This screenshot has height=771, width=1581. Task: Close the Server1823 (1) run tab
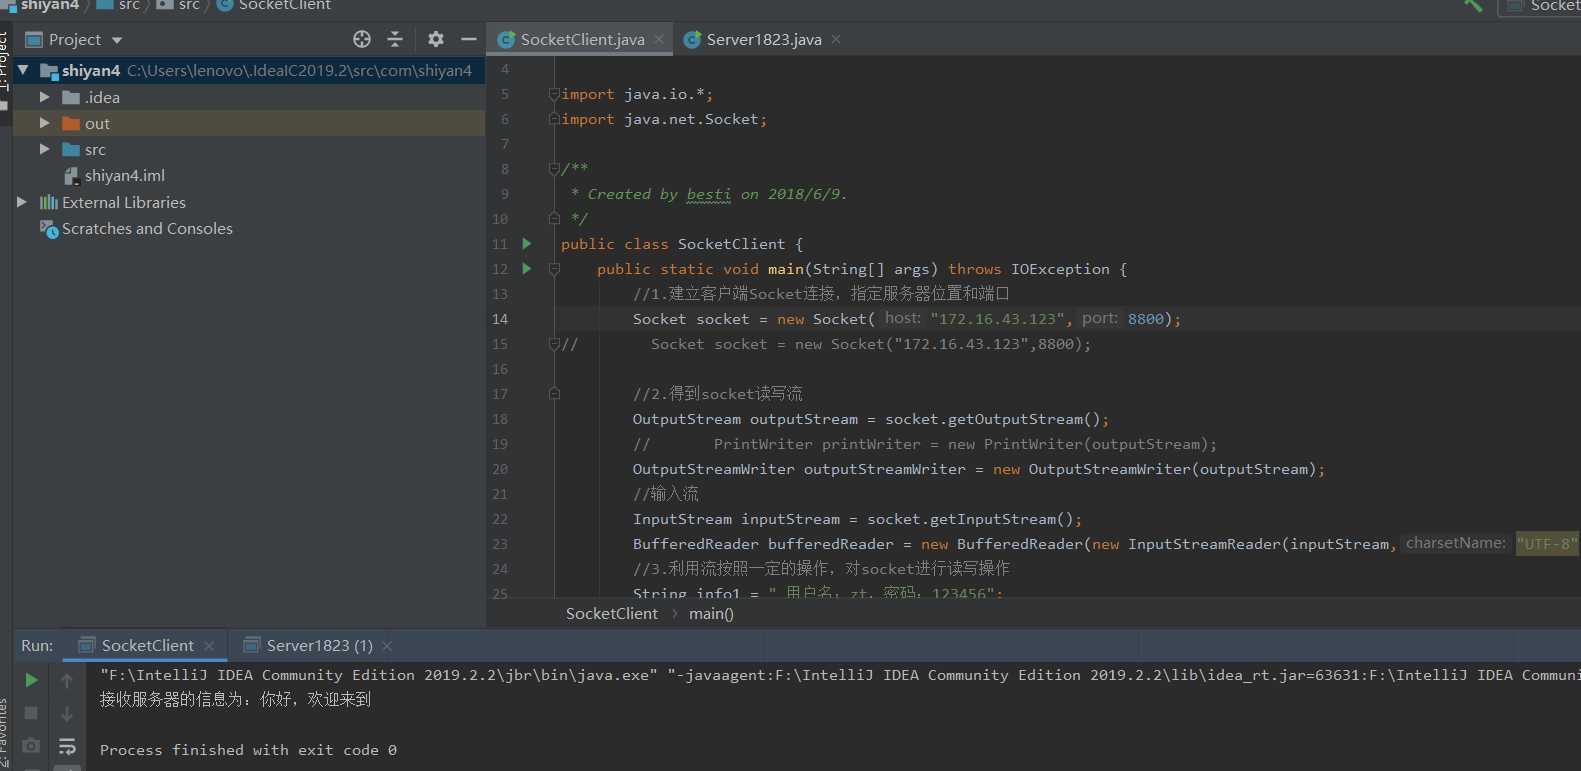(x=387, y=646)
